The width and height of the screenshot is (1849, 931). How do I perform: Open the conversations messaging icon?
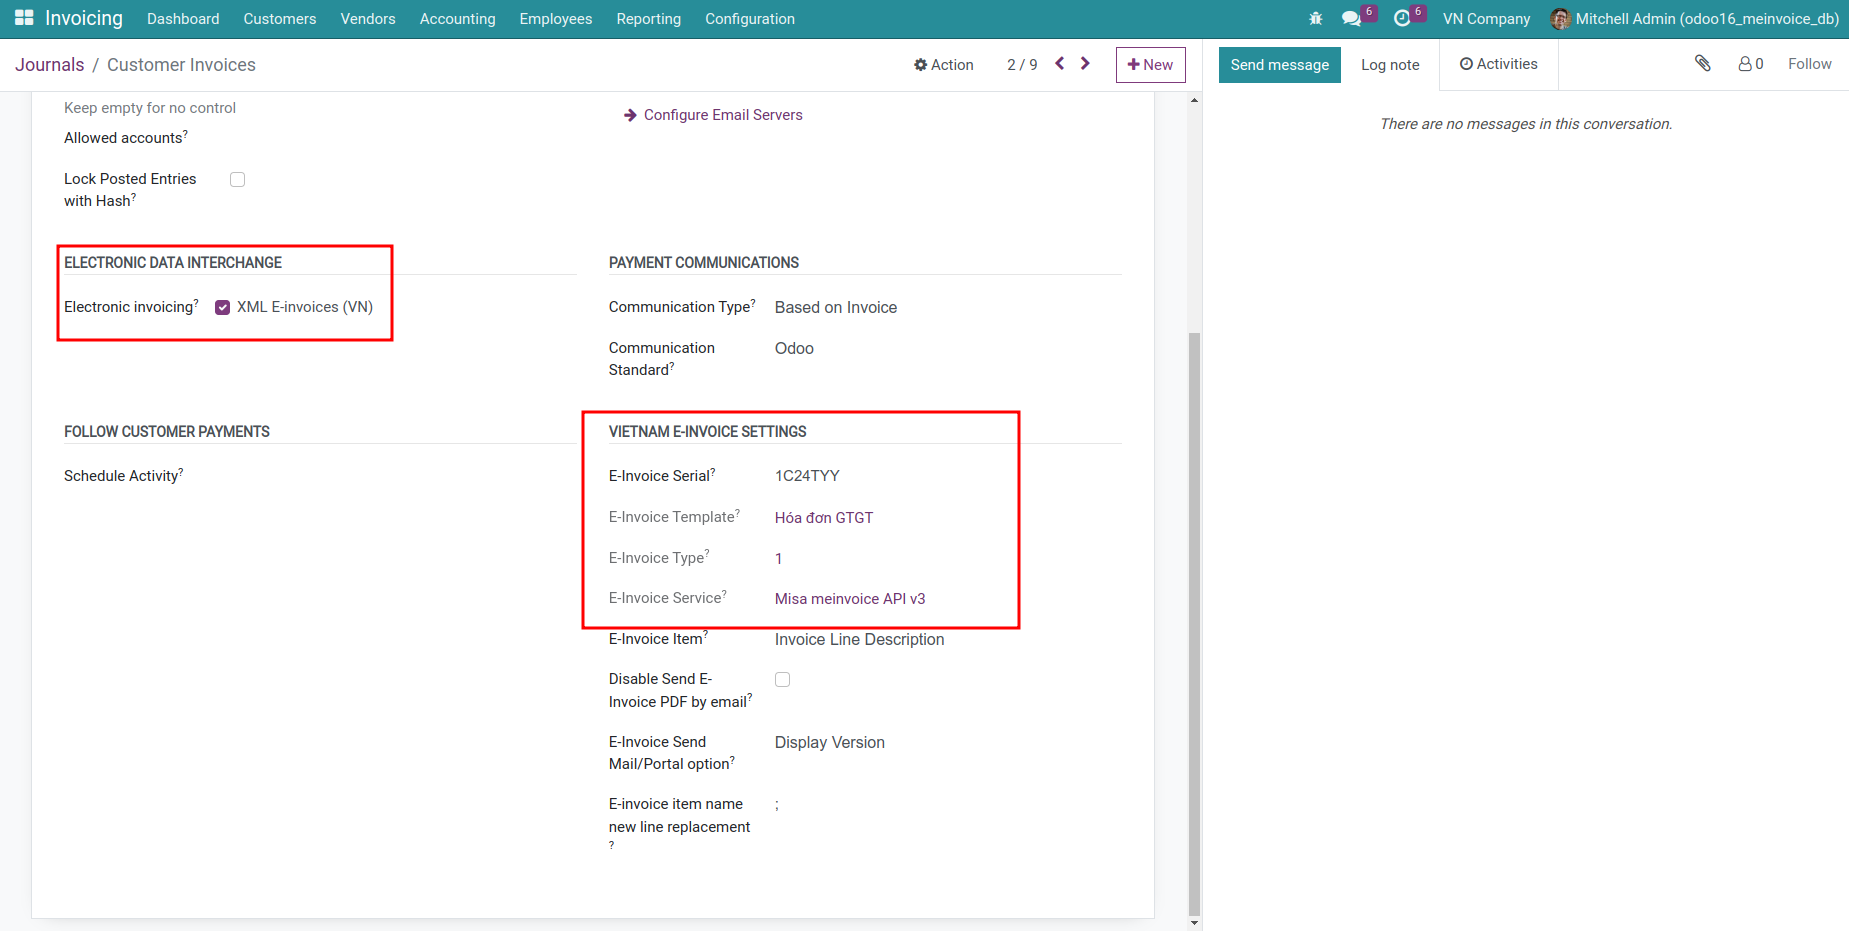coord(1352,18)
